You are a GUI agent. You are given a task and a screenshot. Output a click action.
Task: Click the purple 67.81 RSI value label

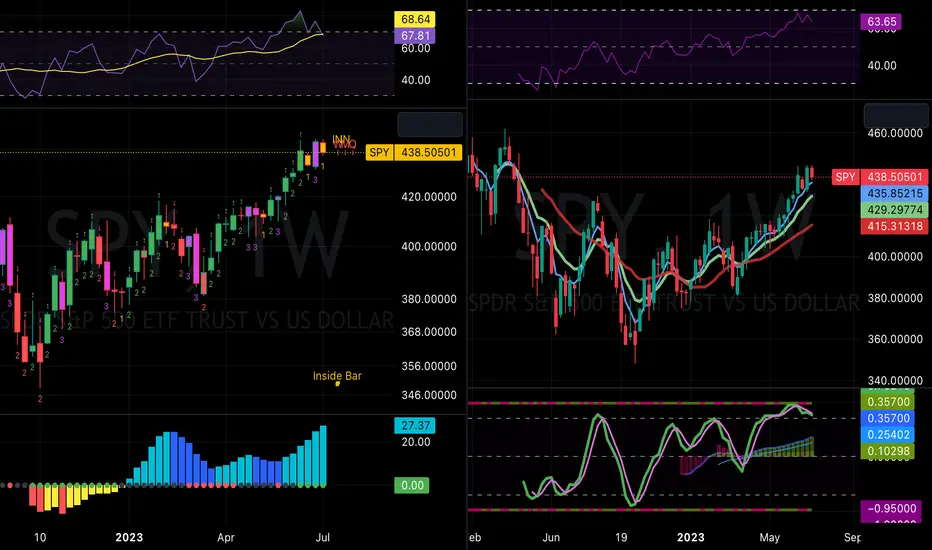coord(415,36)
